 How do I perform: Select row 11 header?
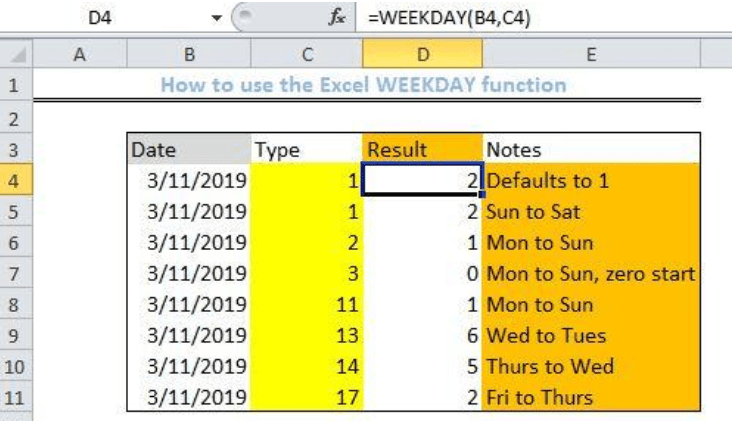pyautogui.click(x=16, y=397)
